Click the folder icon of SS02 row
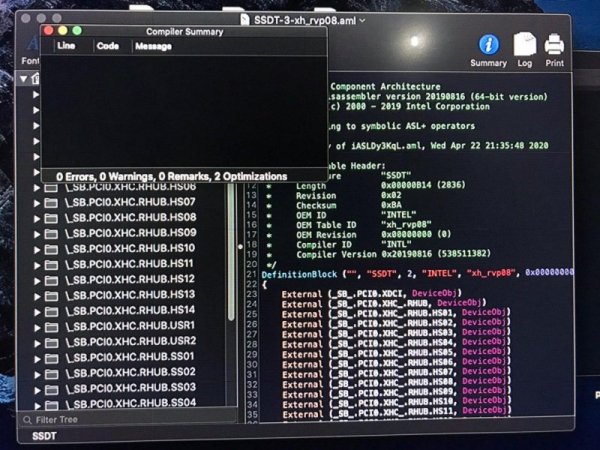This screenshot has width=600, height=450. (x=51, y=374)
